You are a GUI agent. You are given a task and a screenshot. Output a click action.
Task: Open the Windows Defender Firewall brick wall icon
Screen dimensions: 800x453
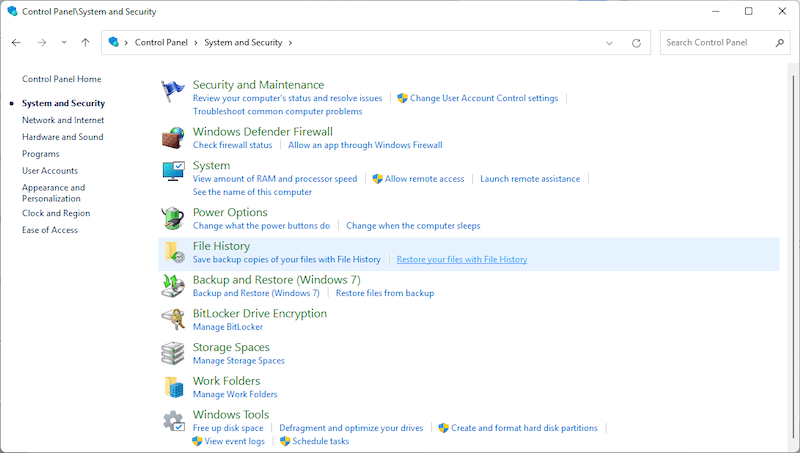coord(173,138)
